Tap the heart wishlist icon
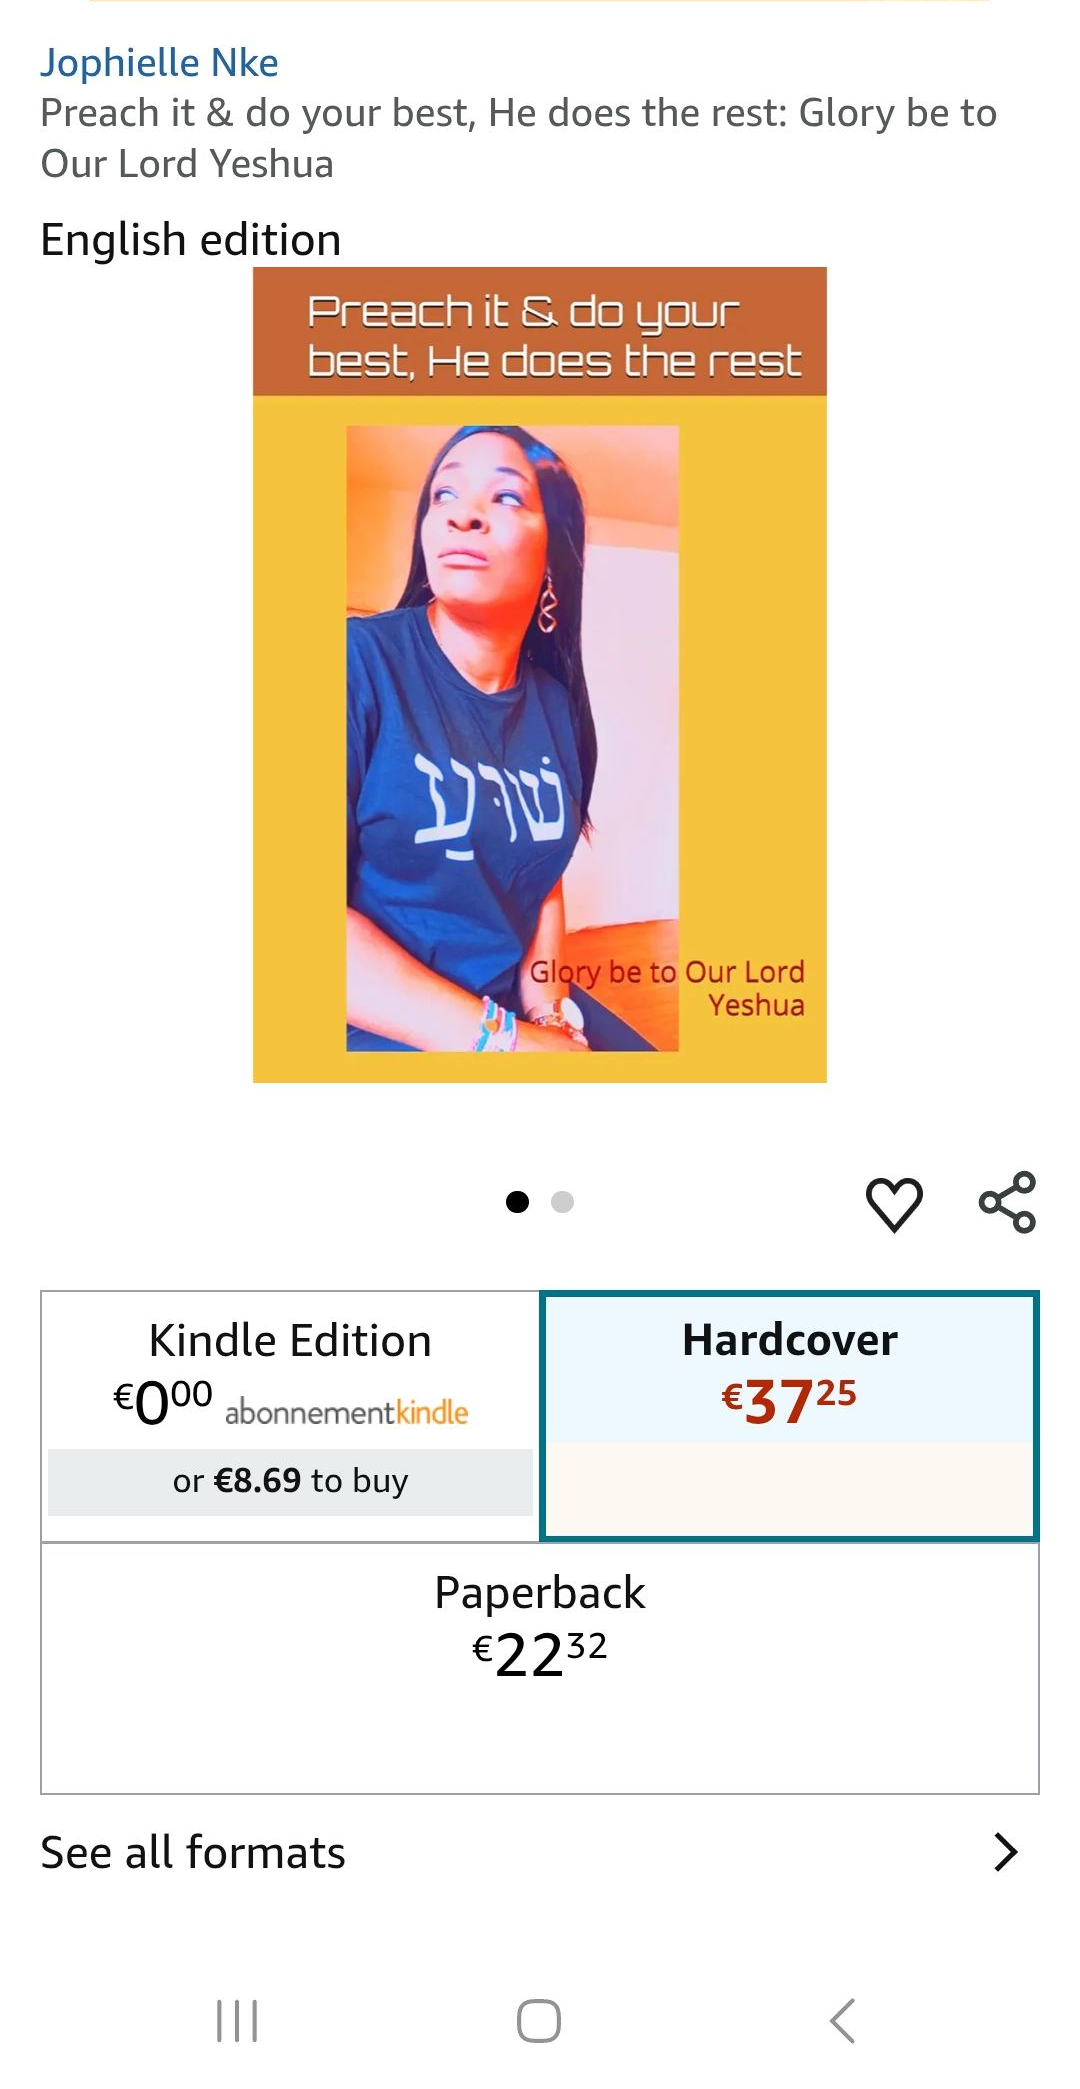 pos(893,1203)
